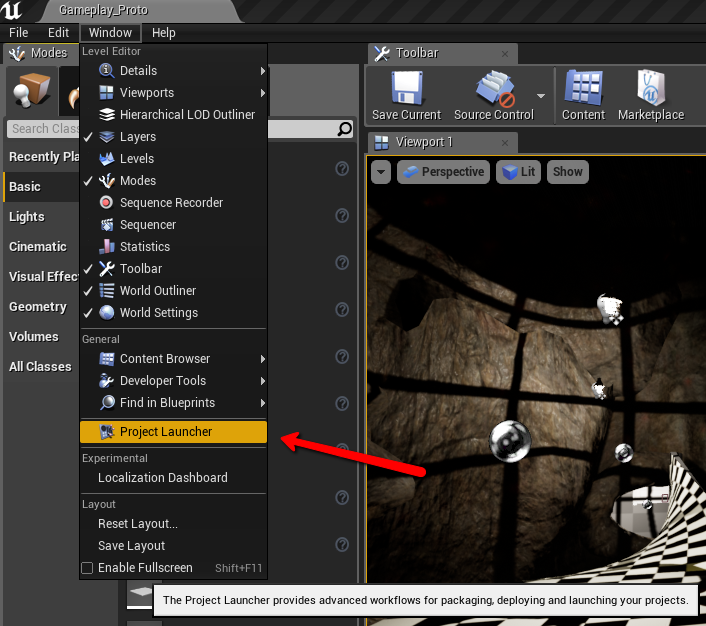Expand the Viewports submenu arrow
Viewport: 706px width, 626px height.
[x=262, y=93]
